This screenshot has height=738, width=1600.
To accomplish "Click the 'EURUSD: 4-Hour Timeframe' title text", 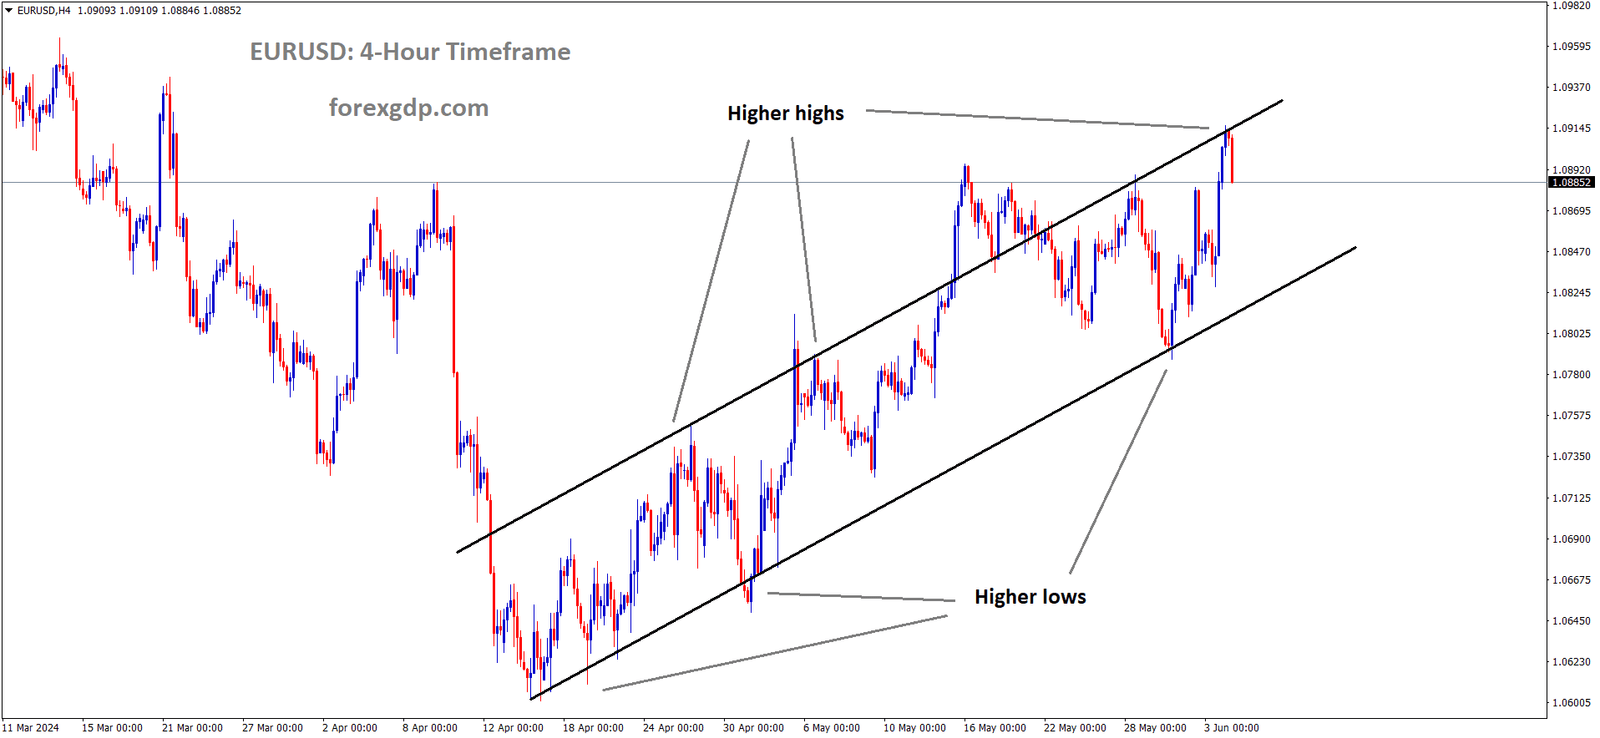I will (x=410, y=52).
